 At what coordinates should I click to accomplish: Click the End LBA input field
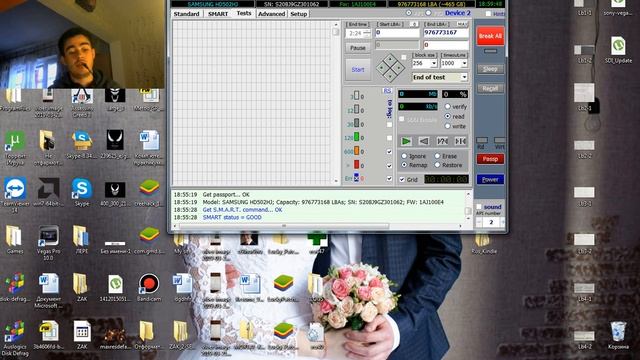(x=446, y=32)
